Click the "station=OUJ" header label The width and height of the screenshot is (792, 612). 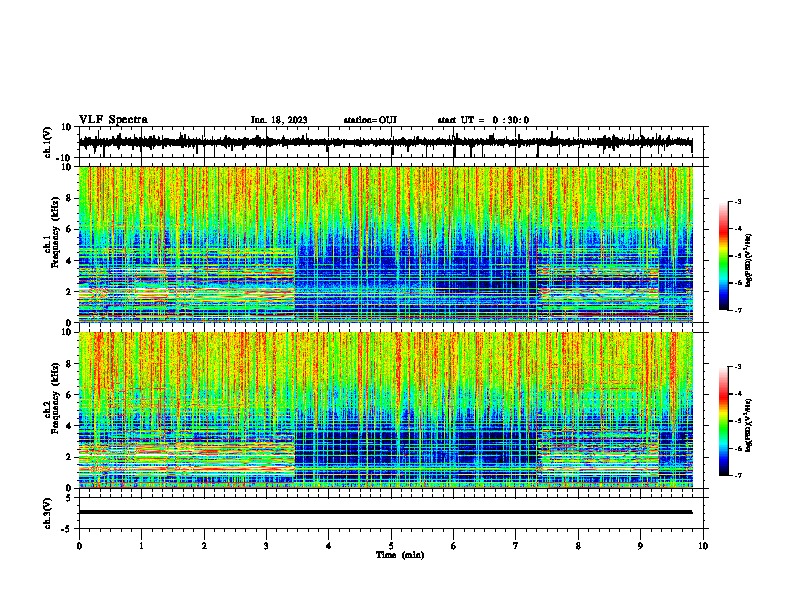[370, 120]
